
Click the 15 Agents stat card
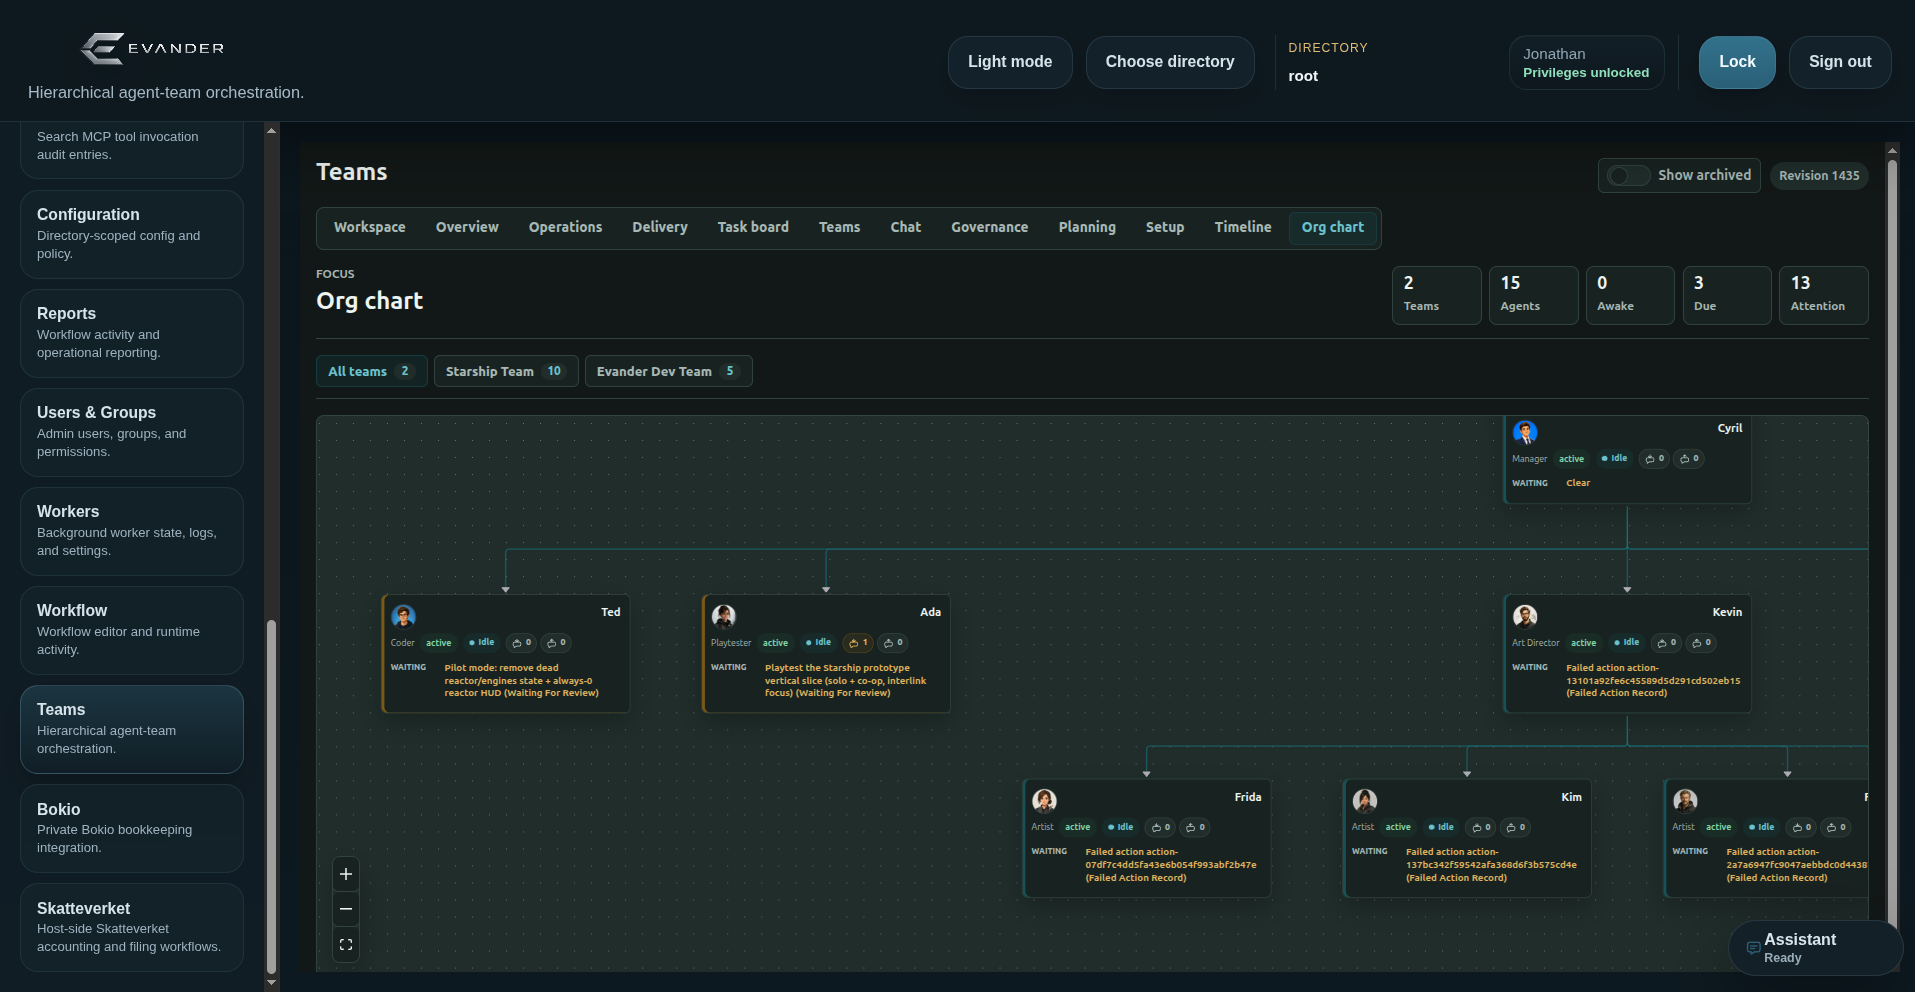(x=1534, y=295)
